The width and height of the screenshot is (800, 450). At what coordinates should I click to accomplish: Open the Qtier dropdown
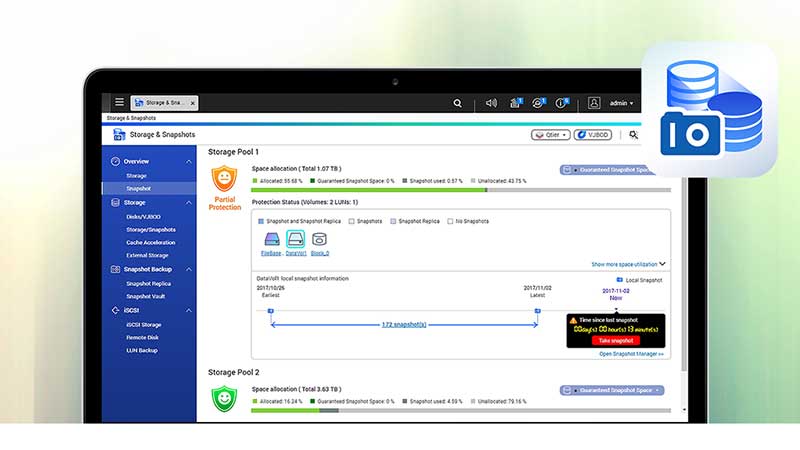tap(551, 135)
